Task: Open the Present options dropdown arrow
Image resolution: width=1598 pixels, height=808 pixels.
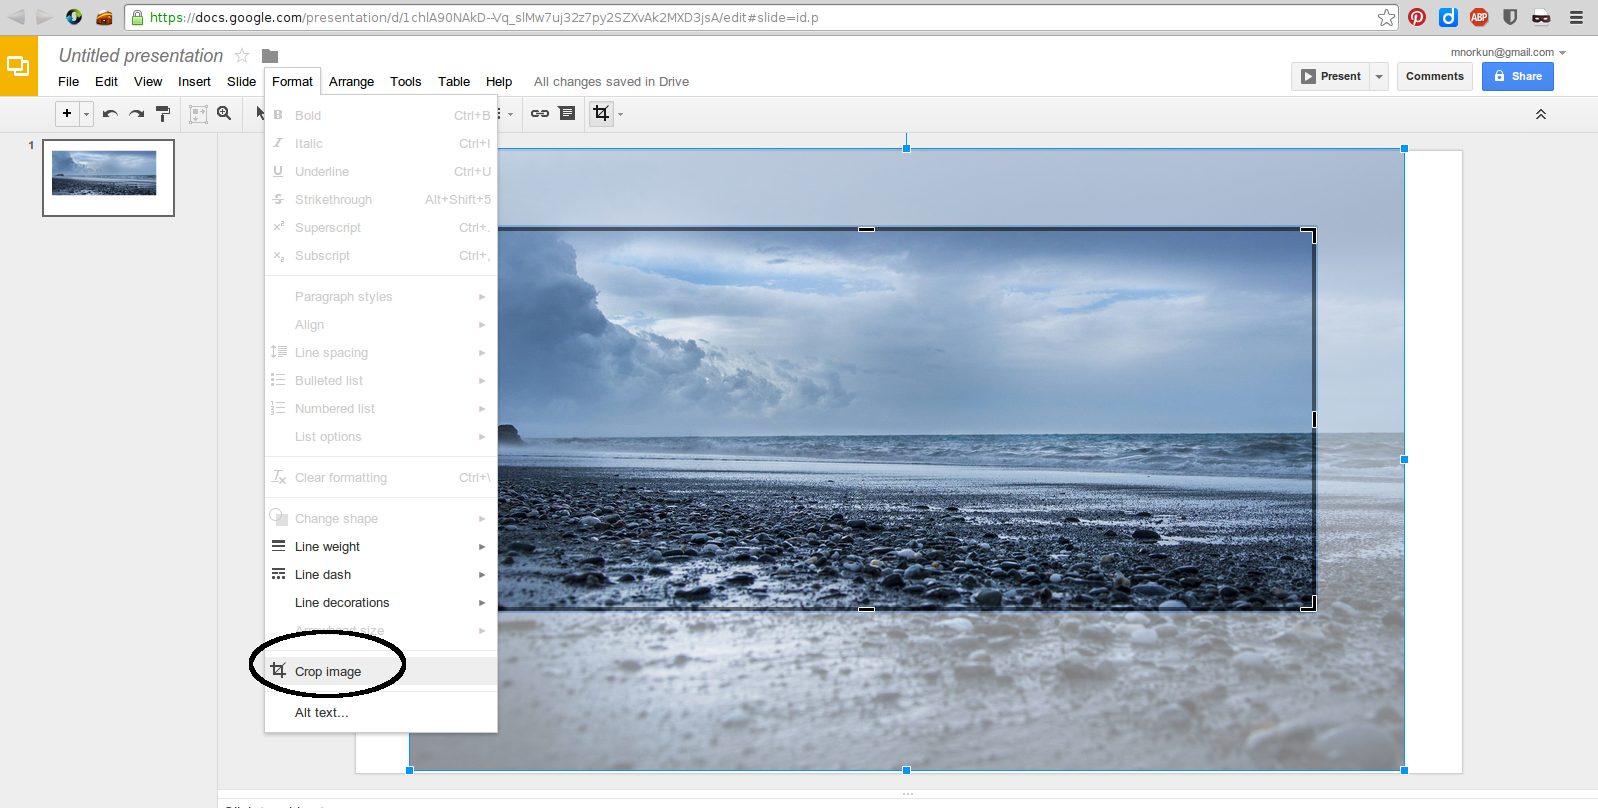Action: coord(1379,76)
